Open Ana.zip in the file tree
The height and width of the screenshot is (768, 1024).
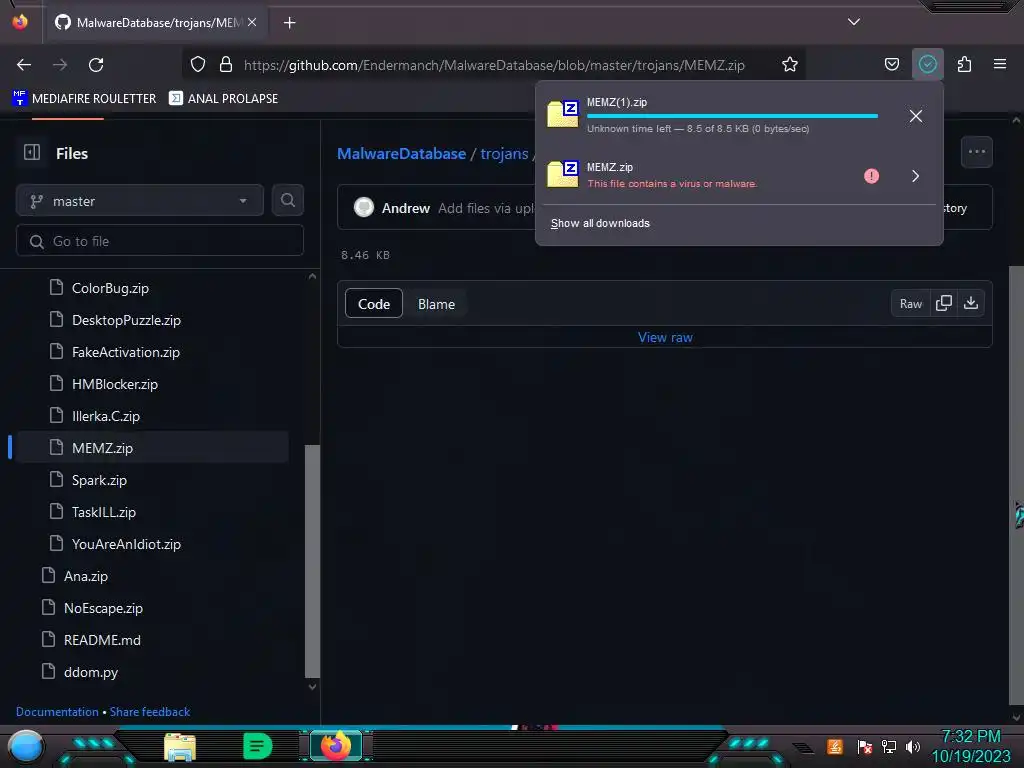86,576
